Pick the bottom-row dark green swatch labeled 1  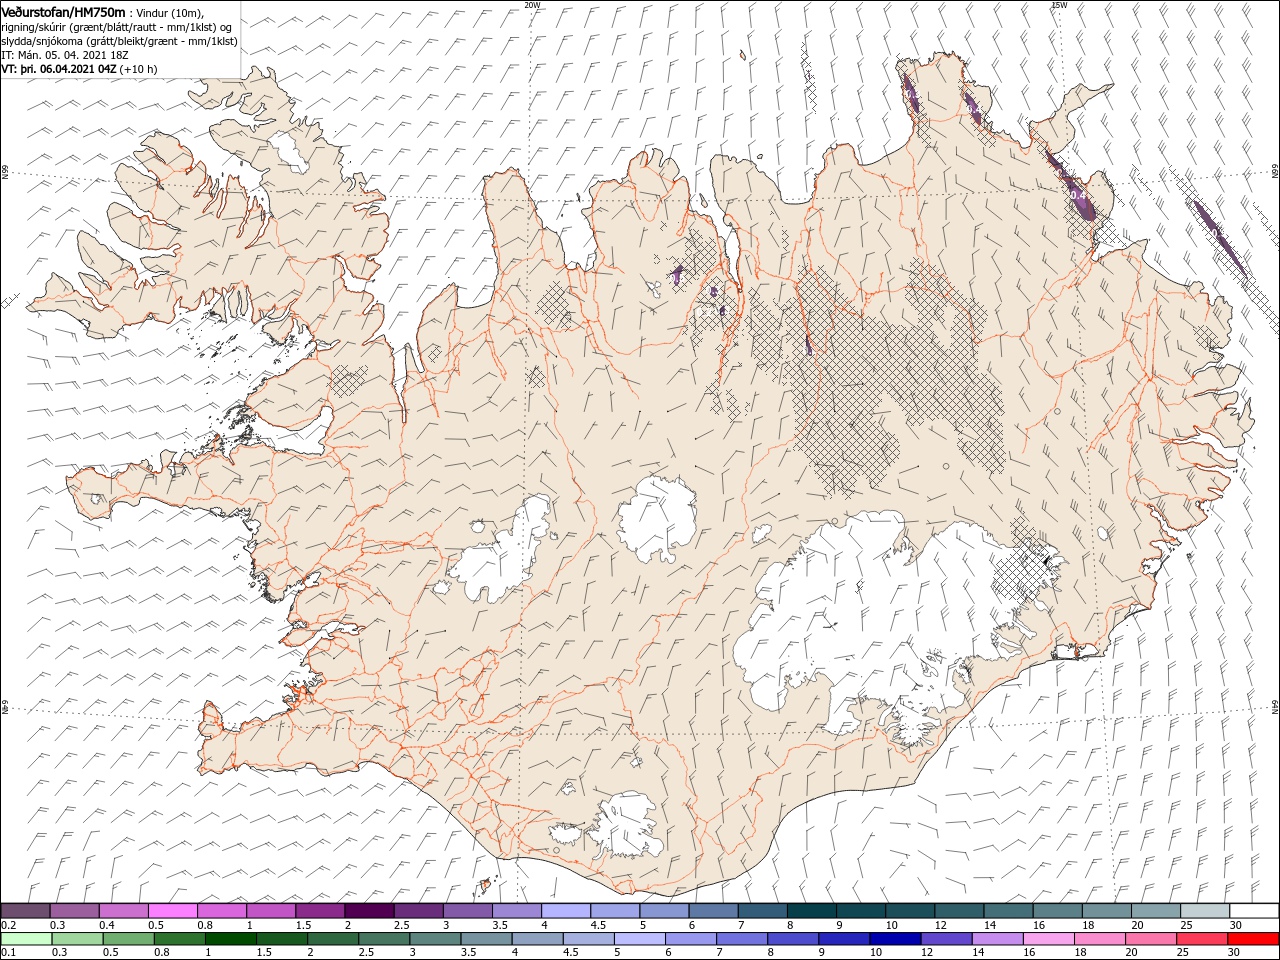tap(230, 939)
